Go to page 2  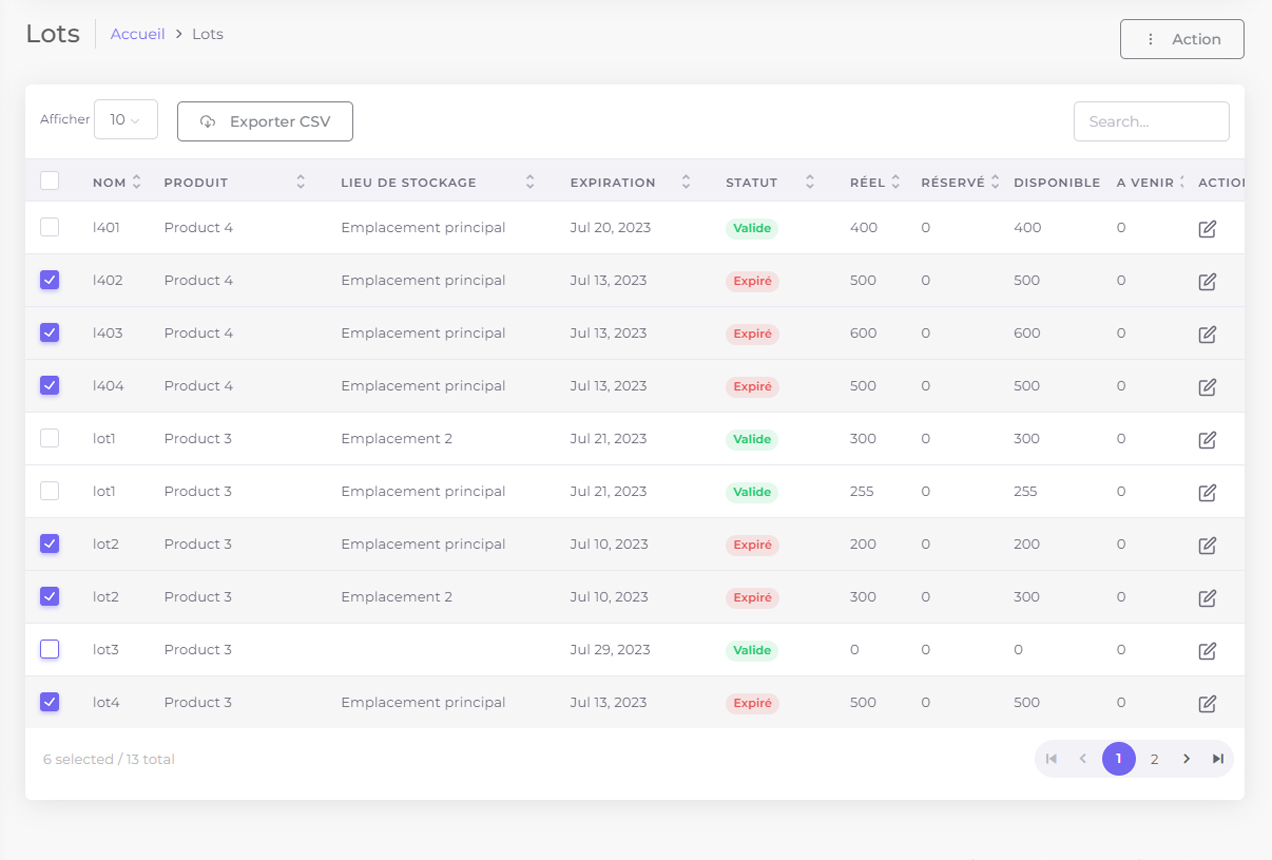pos(1154,759)
